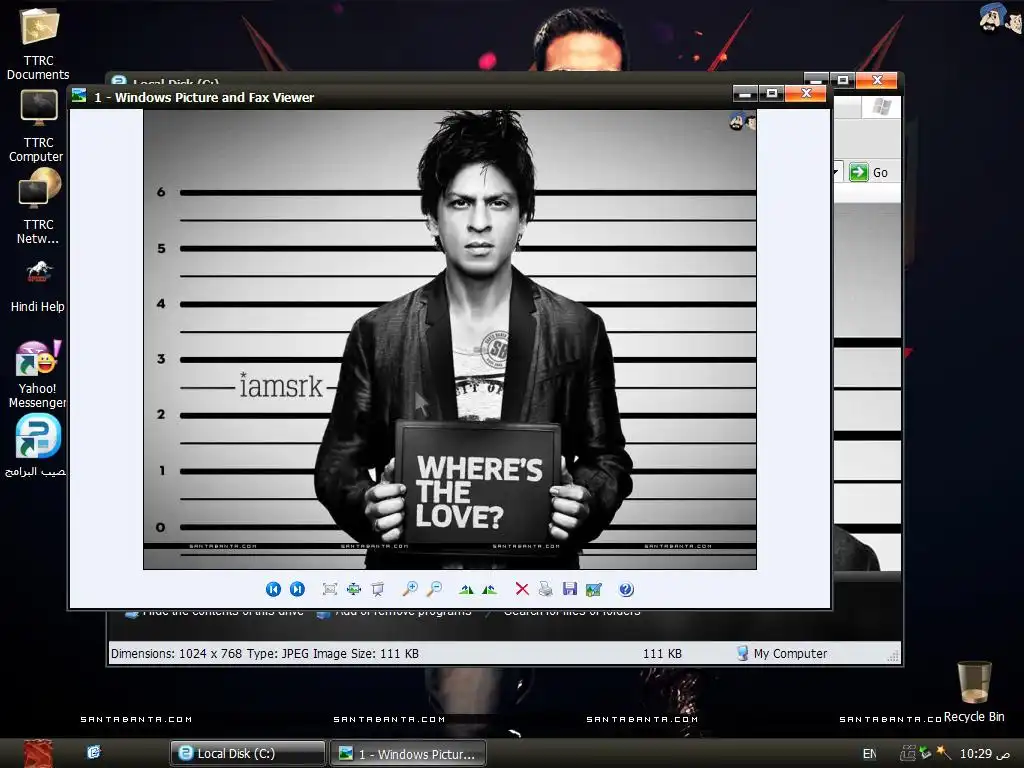Image resolution: width=1024 pixels, height=768 pixels.
Task: Open the TTRC Computer desktop icon
Action: click(37, 126)
